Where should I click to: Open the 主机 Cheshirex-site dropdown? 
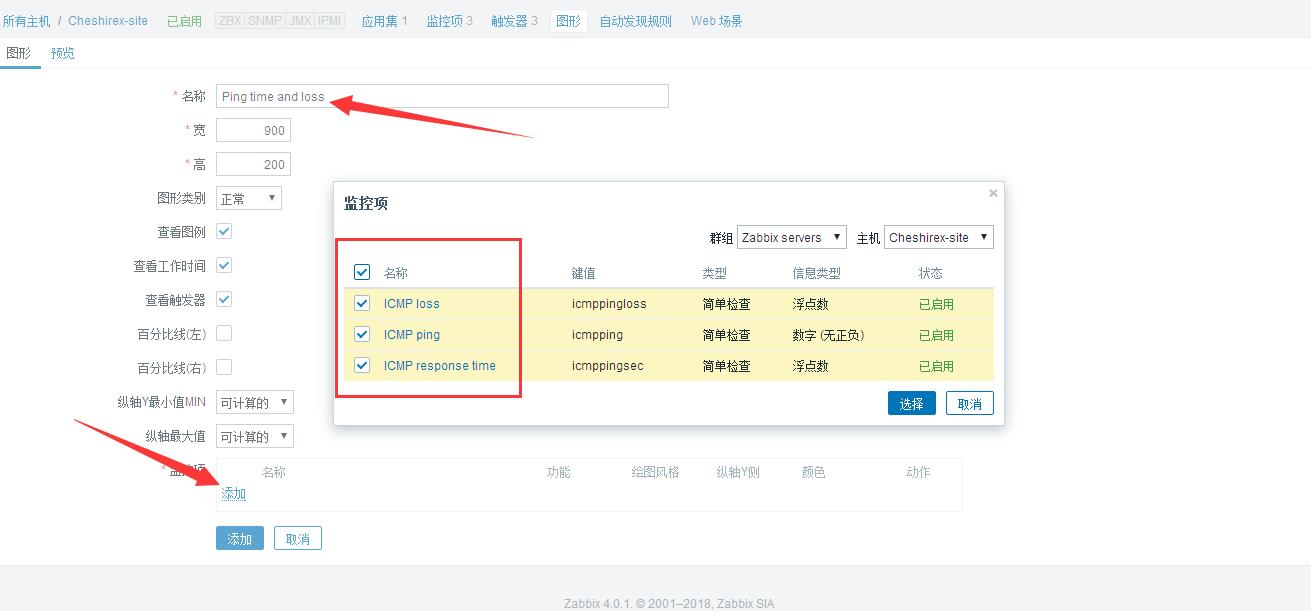[x=939, y=237]
